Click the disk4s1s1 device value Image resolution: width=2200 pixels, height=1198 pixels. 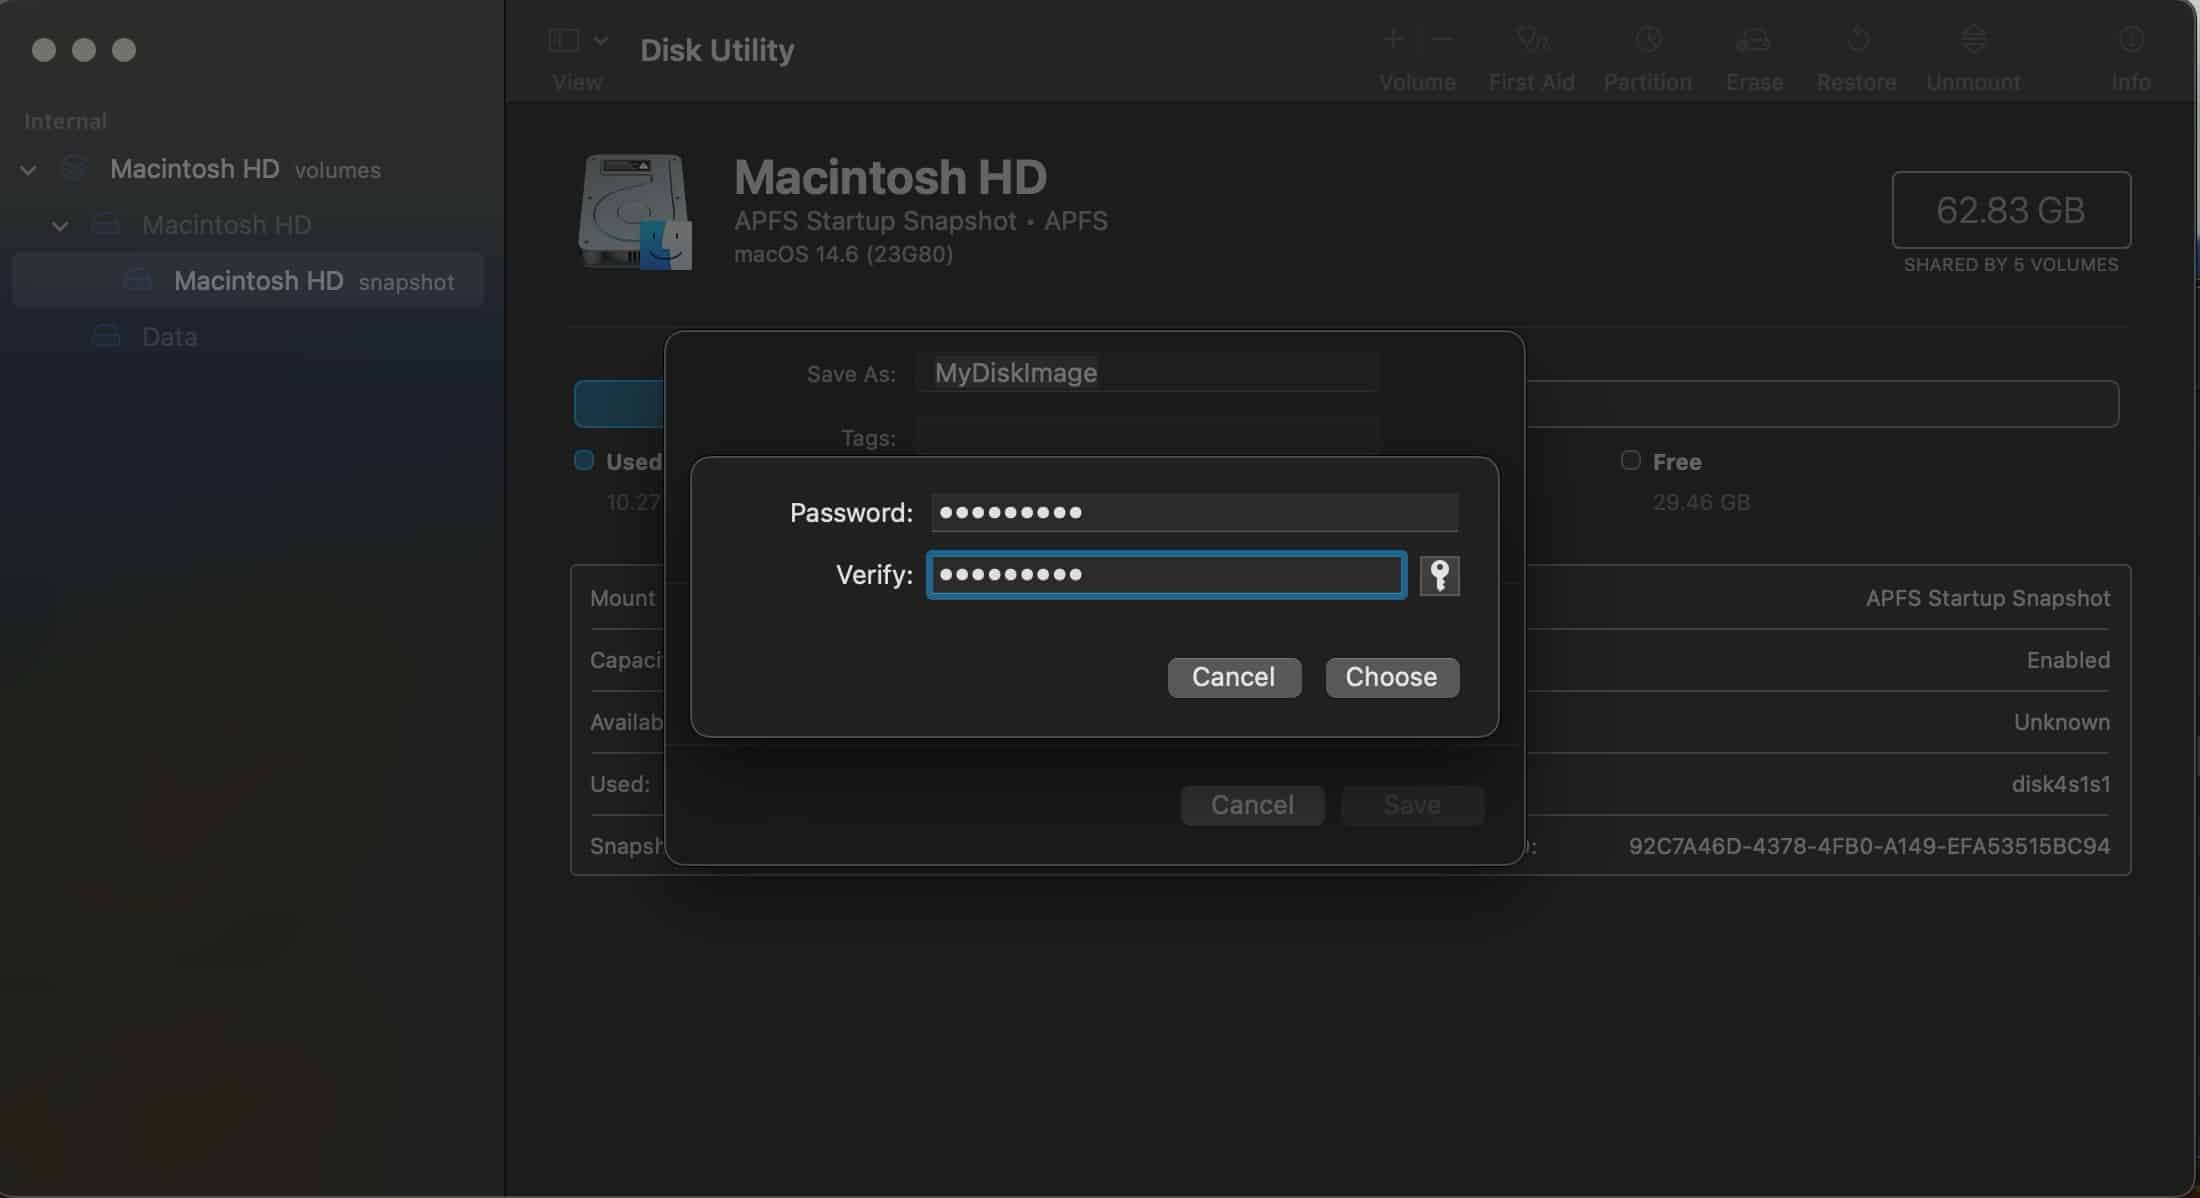pos(2061,784)
